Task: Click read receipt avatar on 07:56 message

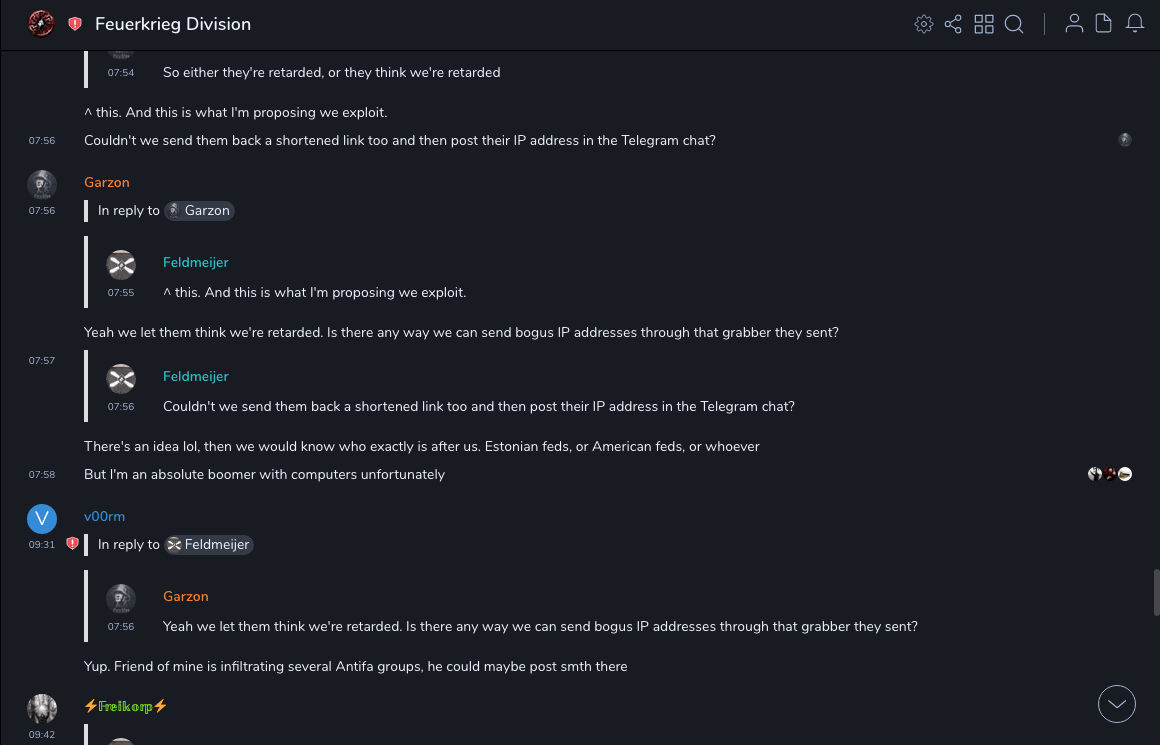Action: coord(1125,140)
